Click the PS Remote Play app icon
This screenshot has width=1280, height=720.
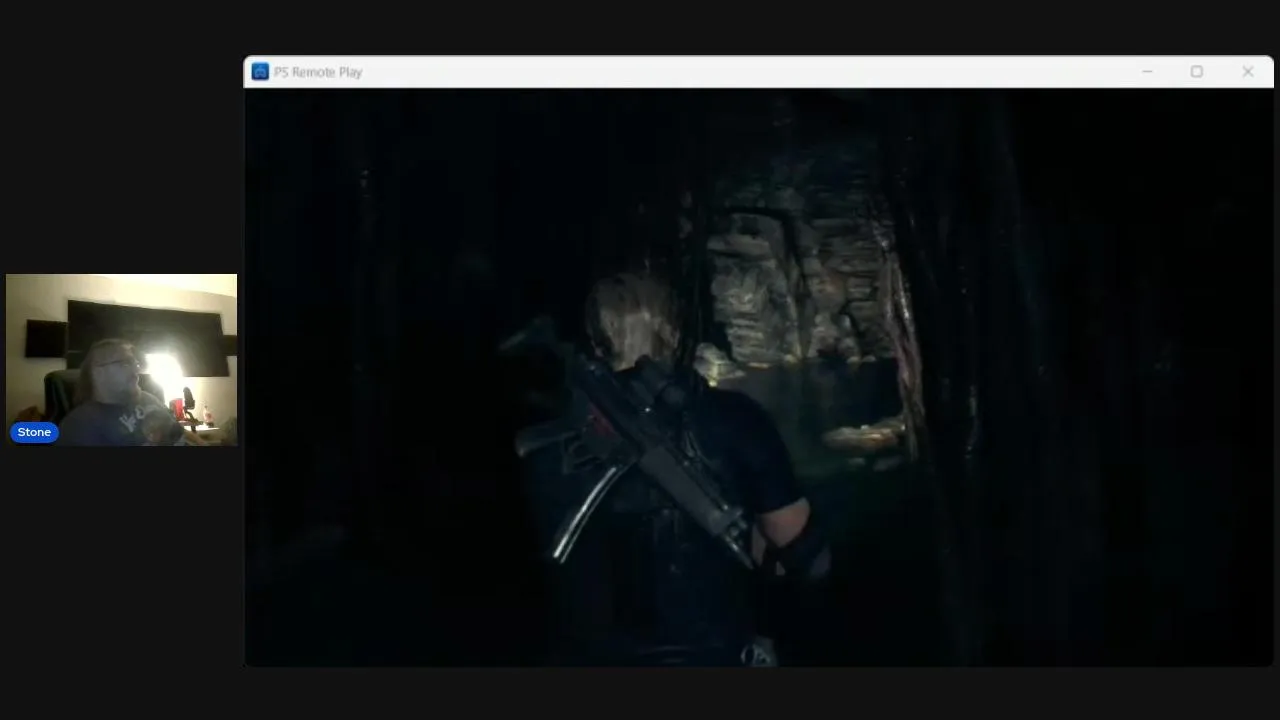[260, 72]
